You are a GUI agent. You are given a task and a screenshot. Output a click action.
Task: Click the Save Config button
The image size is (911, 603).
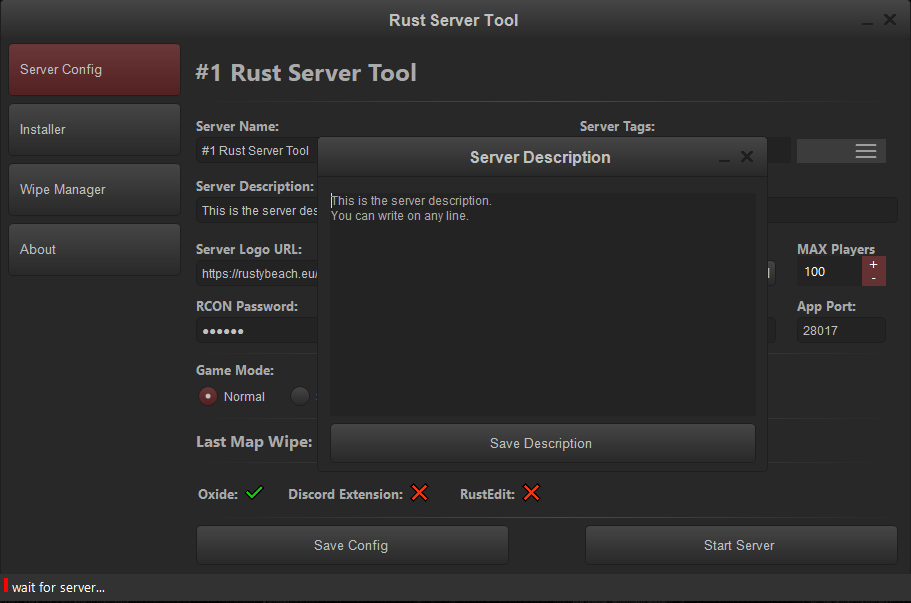pos(351,545)
